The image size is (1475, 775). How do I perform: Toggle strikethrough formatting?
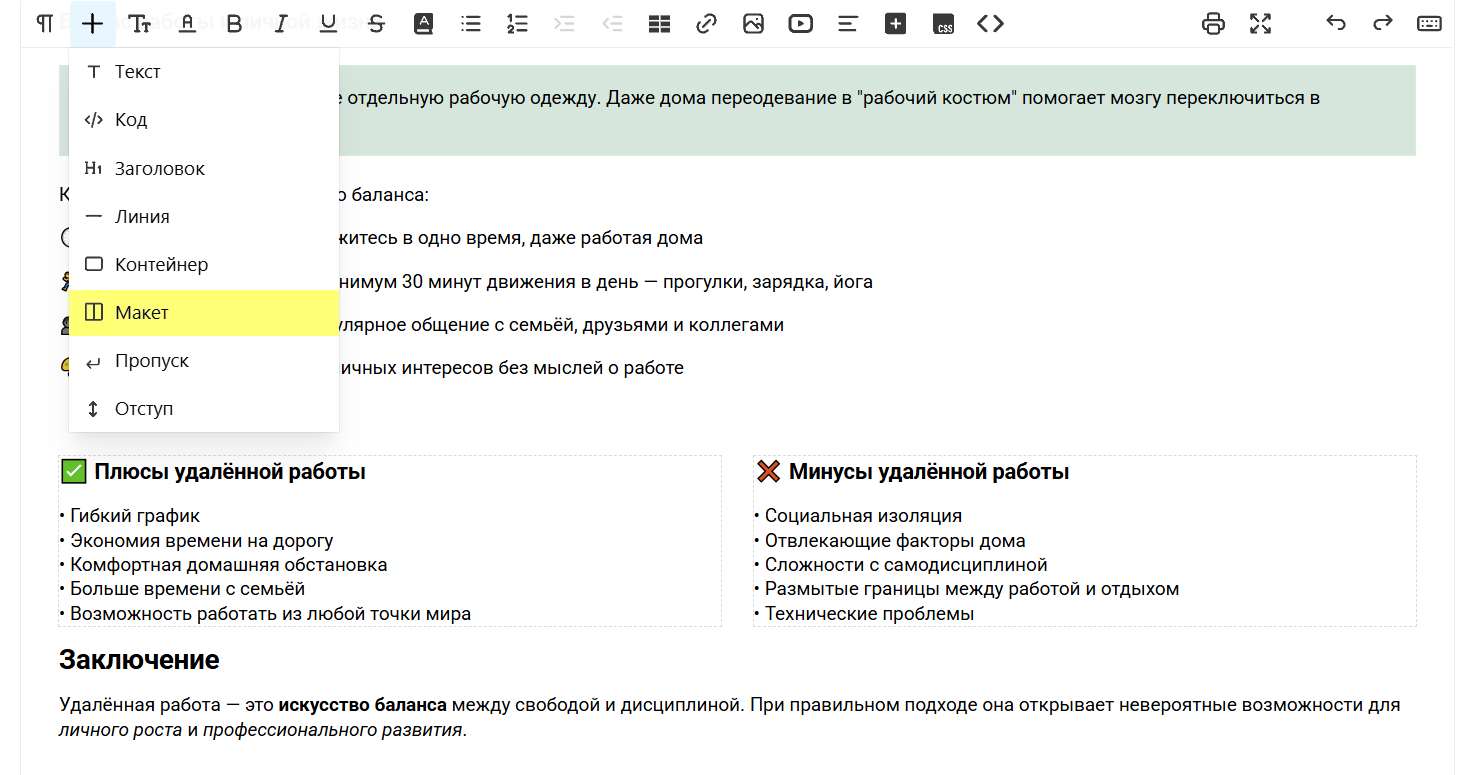point(376,24)
